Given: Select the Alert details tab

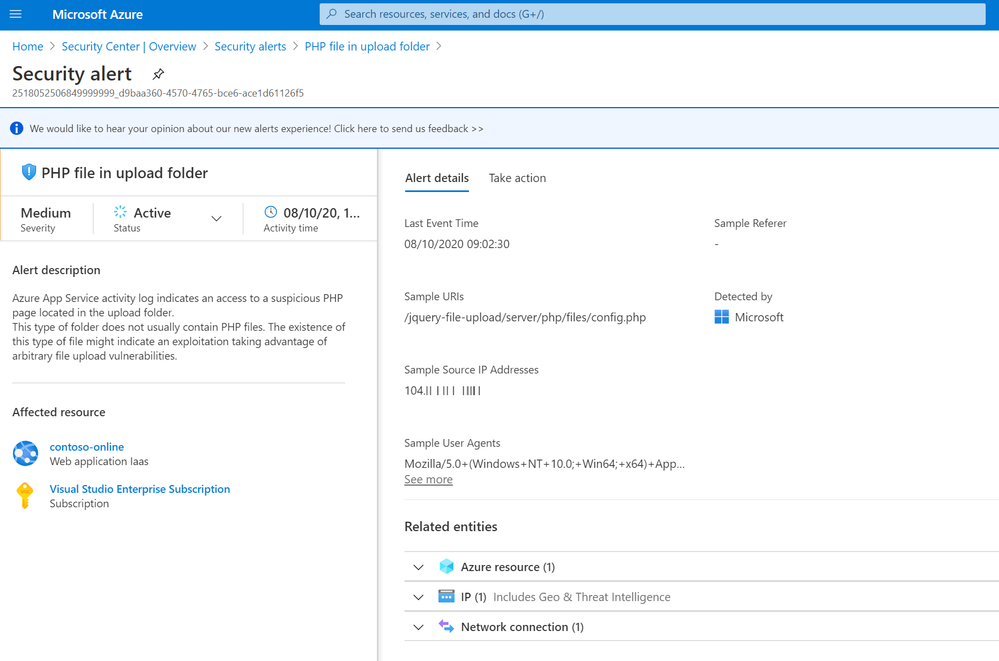Looking at the screenshot, I should tap(437, 178).
